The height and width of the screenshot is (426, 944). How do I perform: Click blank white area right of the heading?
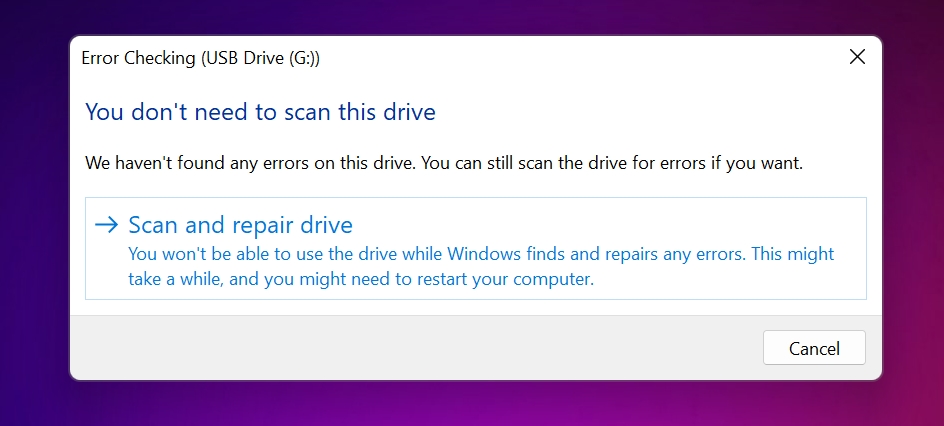[x=650, y=111]
